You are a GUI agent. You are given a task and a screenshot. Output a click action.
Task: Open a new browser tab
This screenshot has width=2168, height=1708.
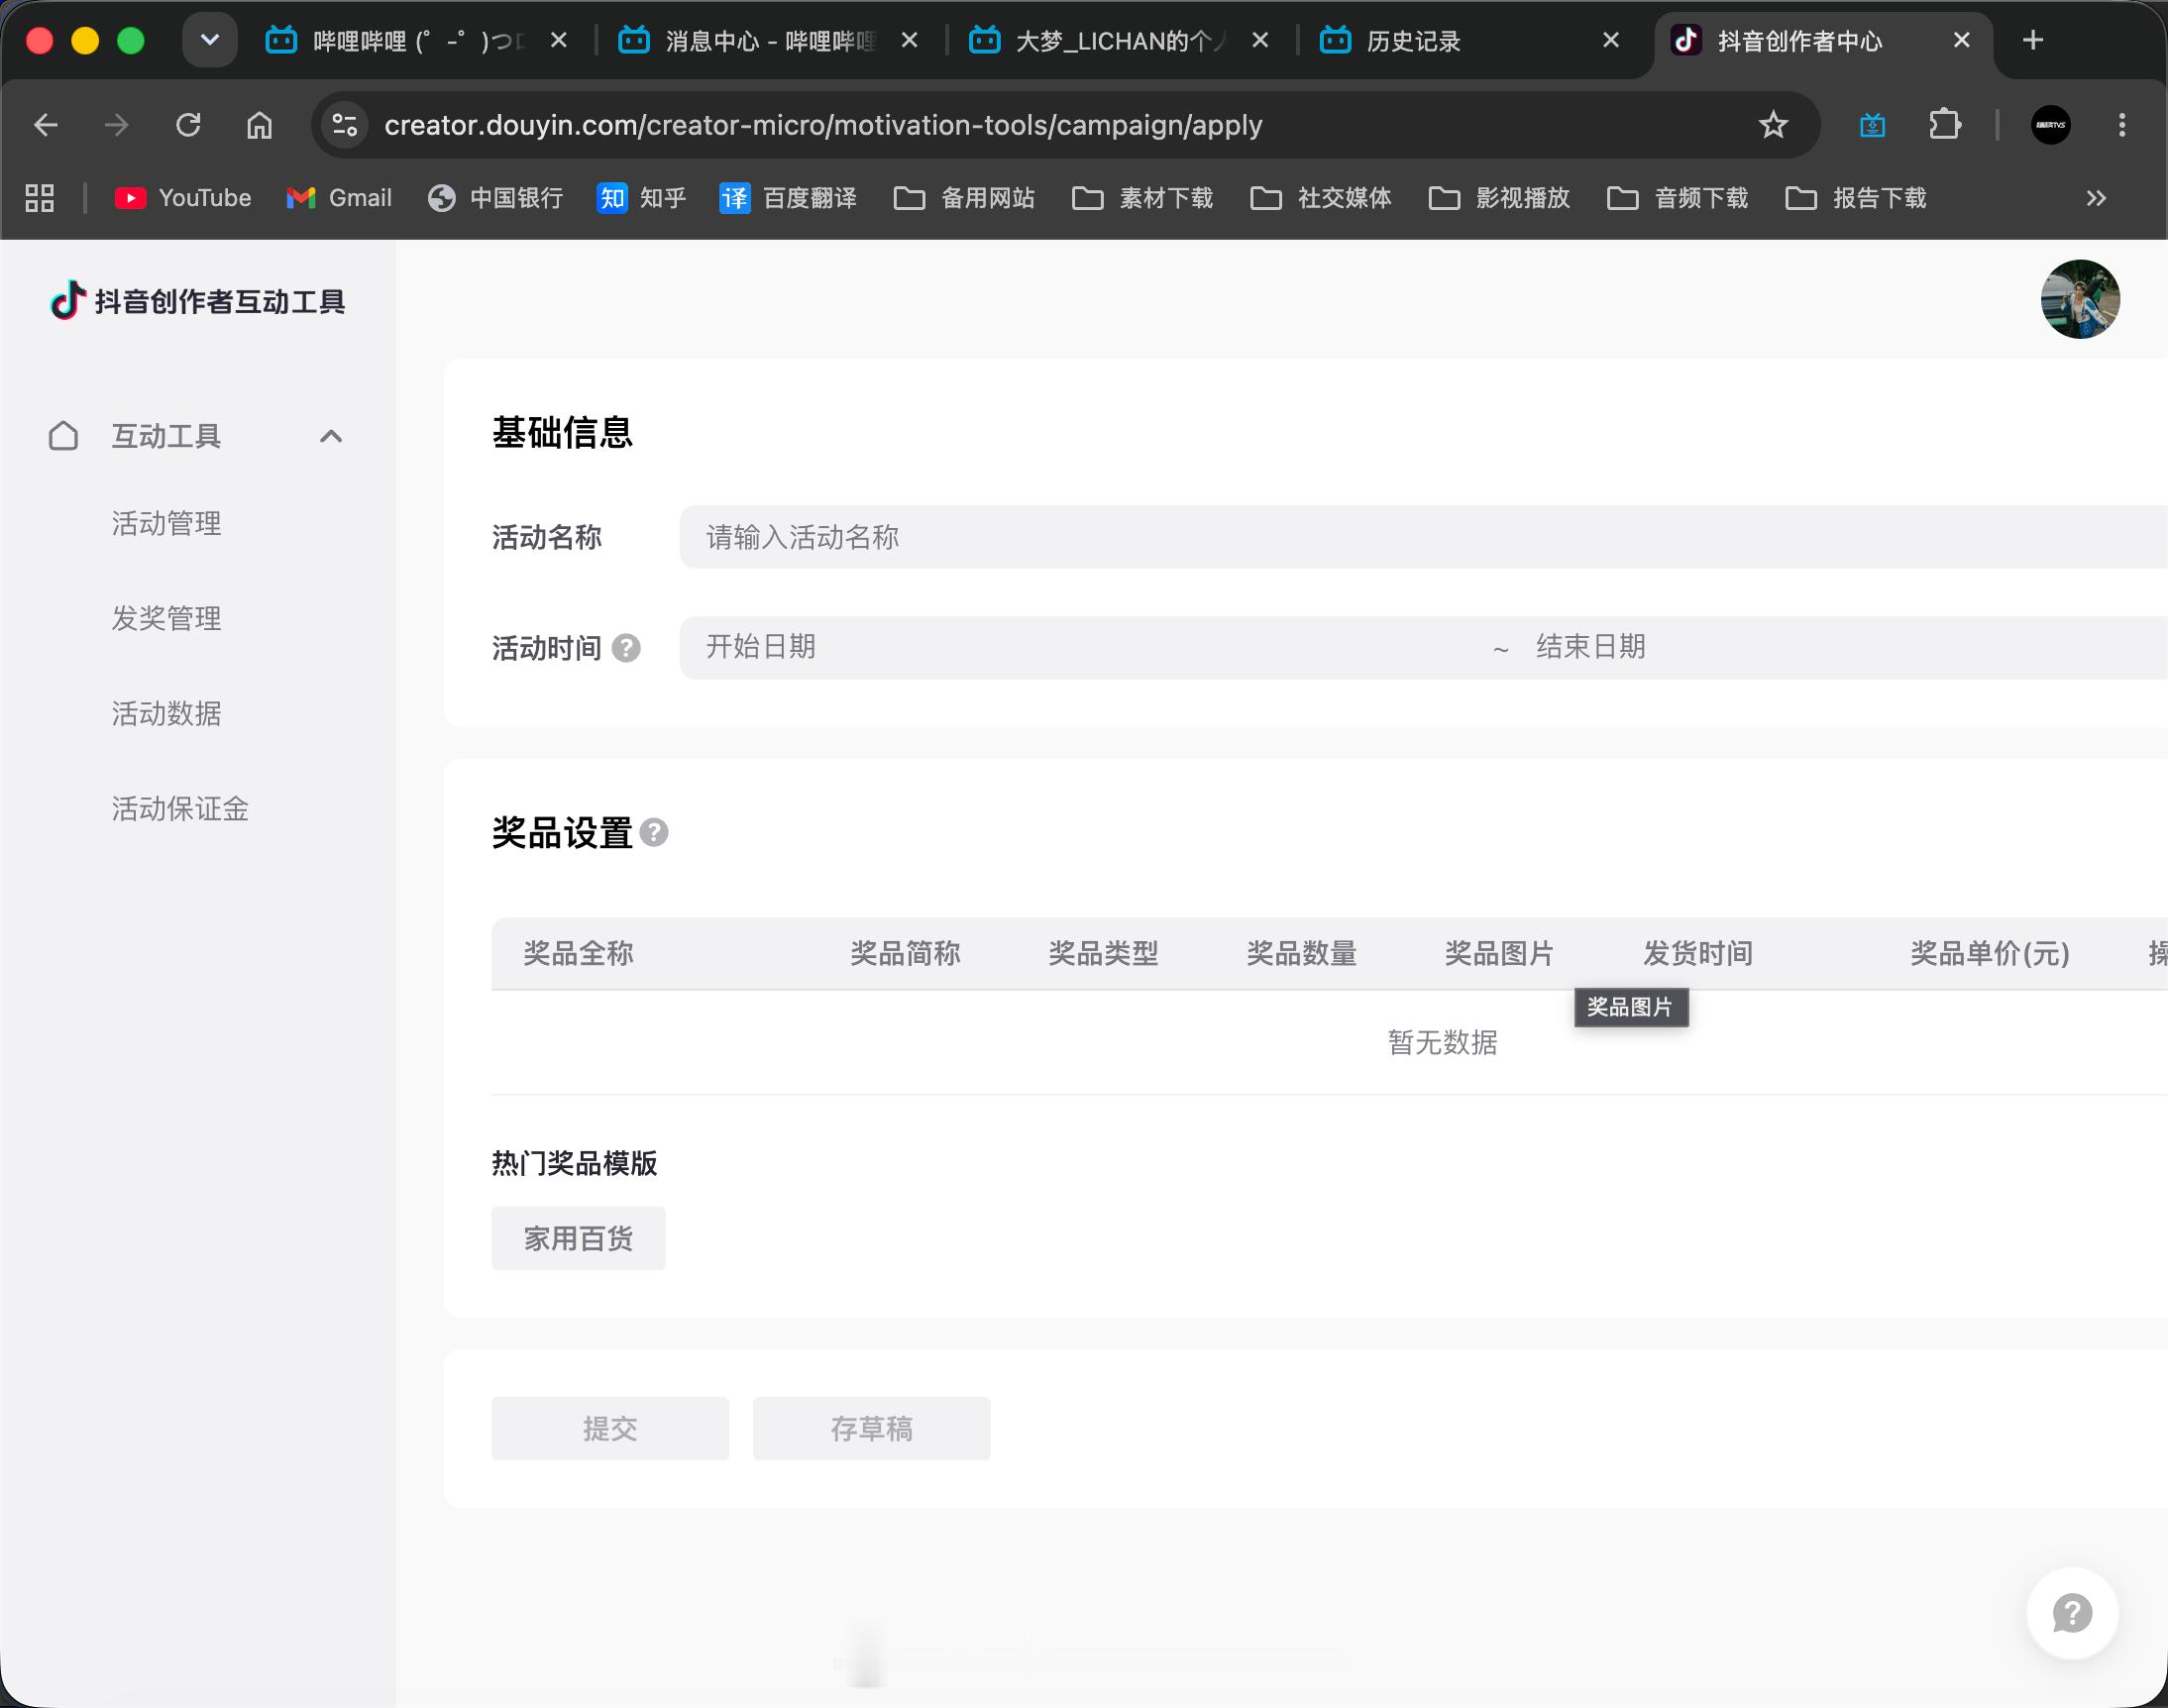click(2033, 40)
